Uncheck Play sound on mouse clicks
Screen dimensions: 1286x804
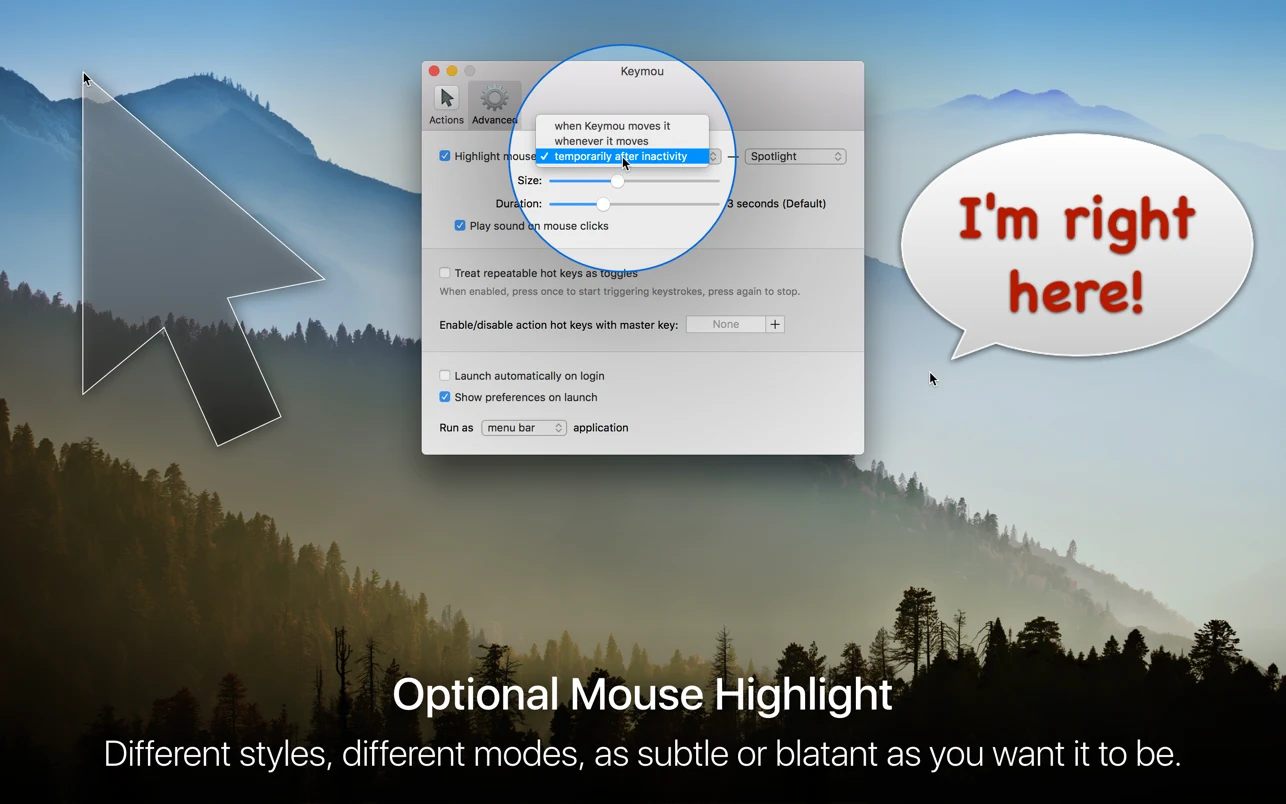460,226
